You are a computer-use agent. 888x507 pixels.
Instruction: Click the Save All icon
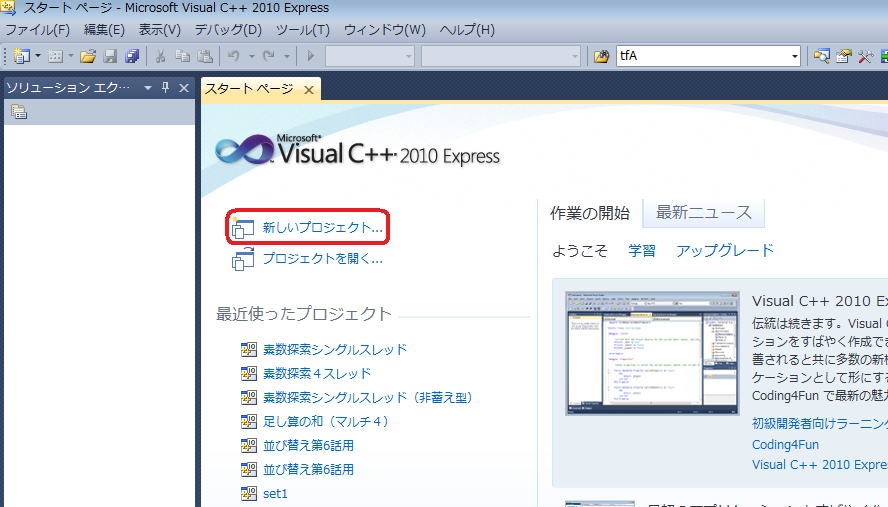pyautogui.click(x=133, y=56)
